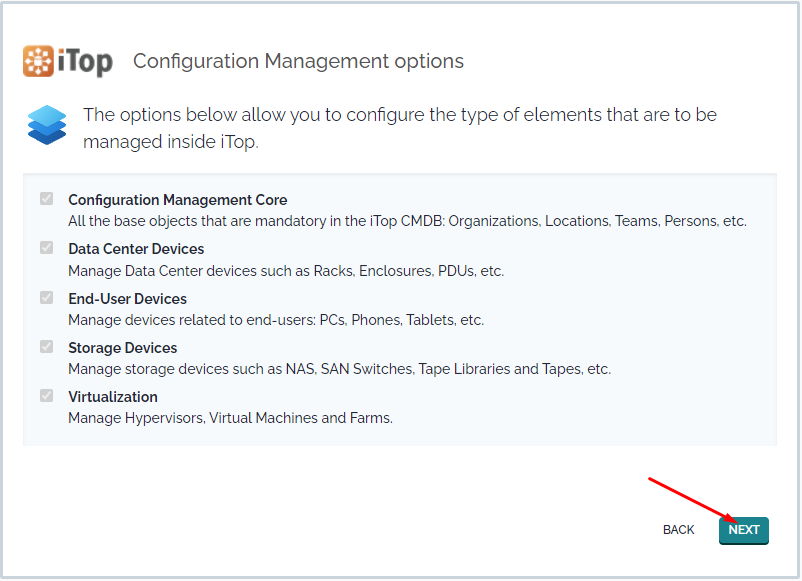This screenshot has height=581, width=802.
Task: Toggle the Data Center Devices checkbox
Action: tap(47, 248)
